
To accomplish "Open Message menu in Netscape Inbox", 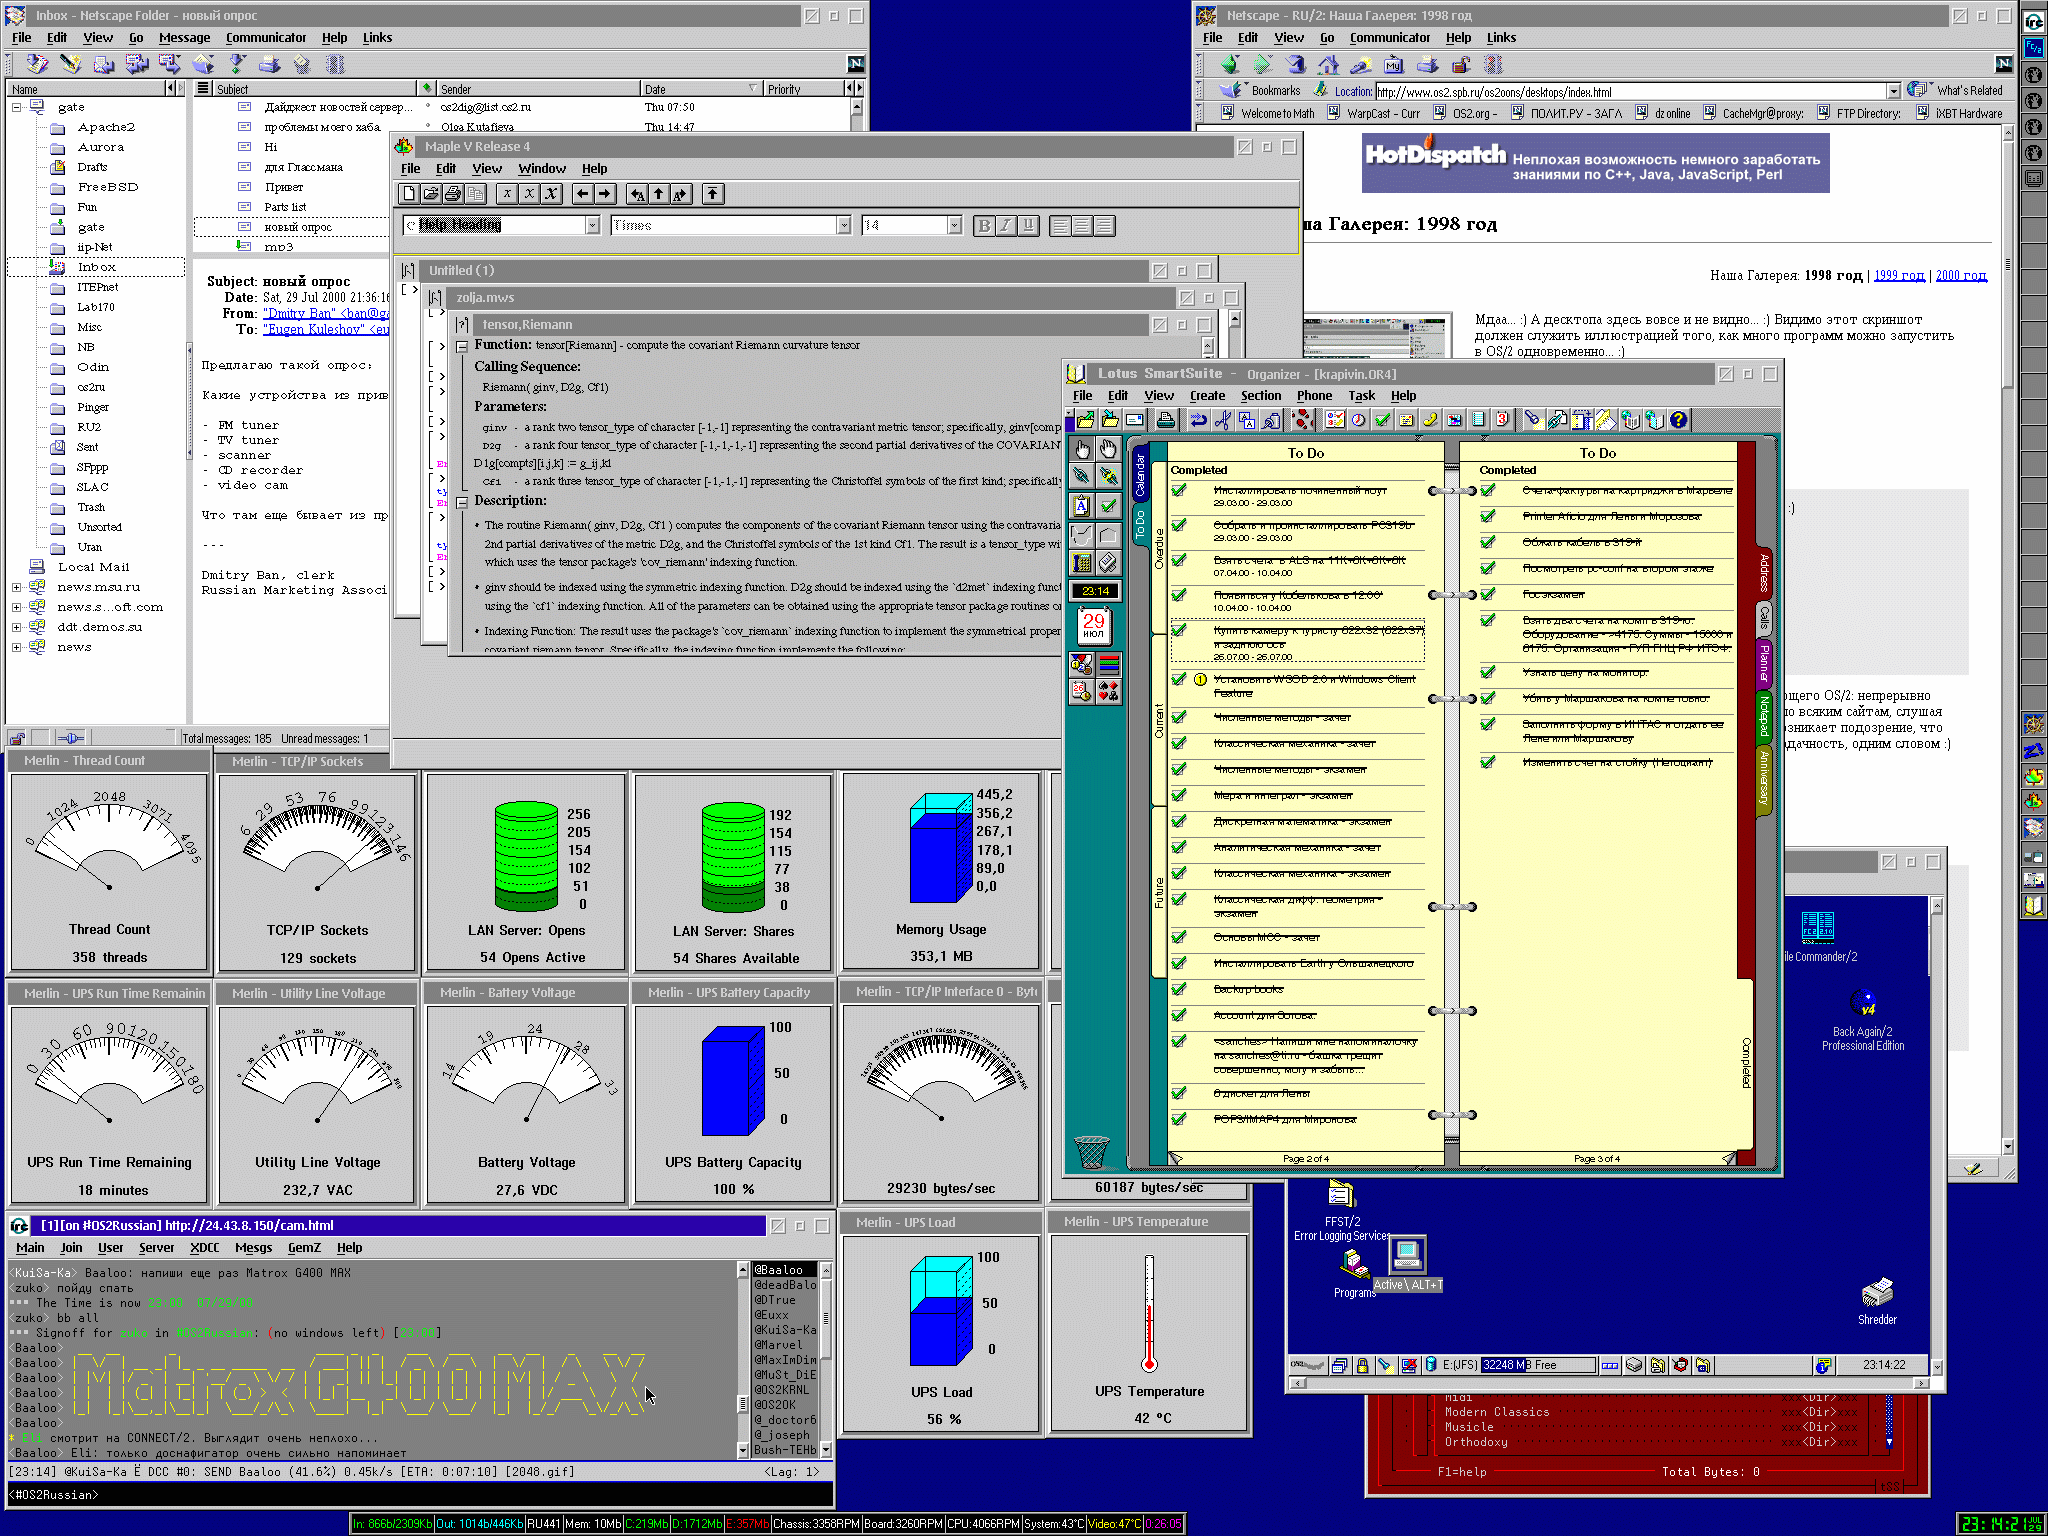I will pyautogui.click(x=184, y=38).
